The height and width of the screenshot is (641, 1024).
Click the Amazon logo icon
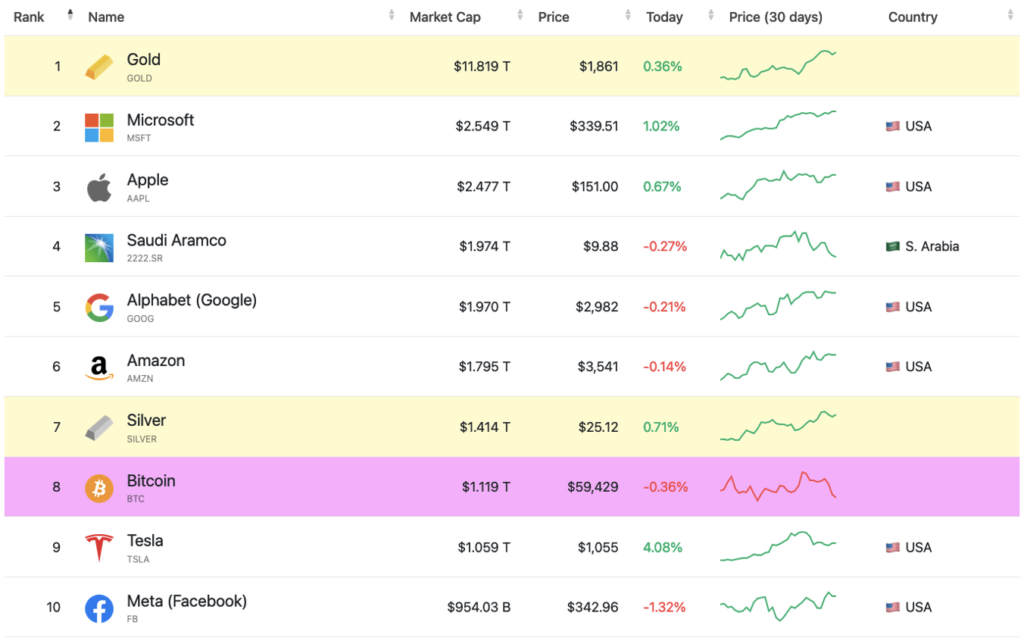(99, 368)
